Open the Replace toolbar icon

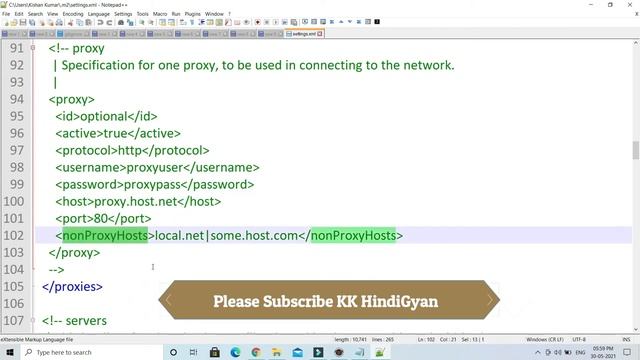point(130,22)
